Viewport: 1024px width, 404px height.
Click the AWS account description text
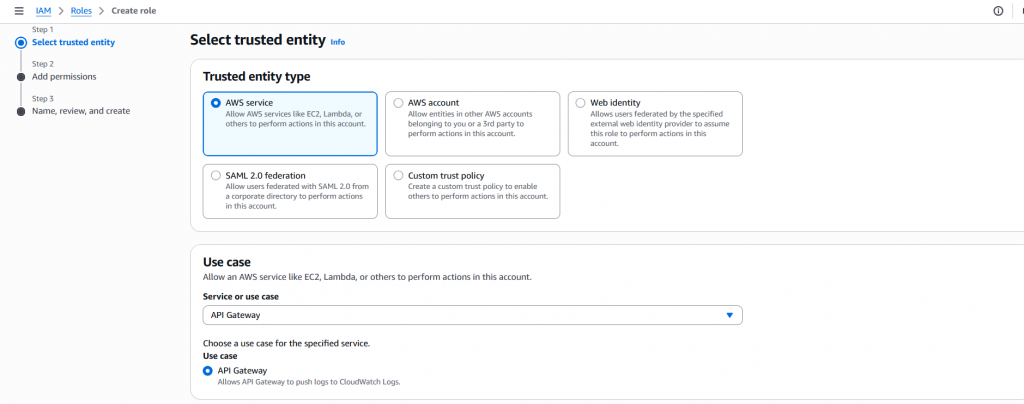click(x=470, y=123)
